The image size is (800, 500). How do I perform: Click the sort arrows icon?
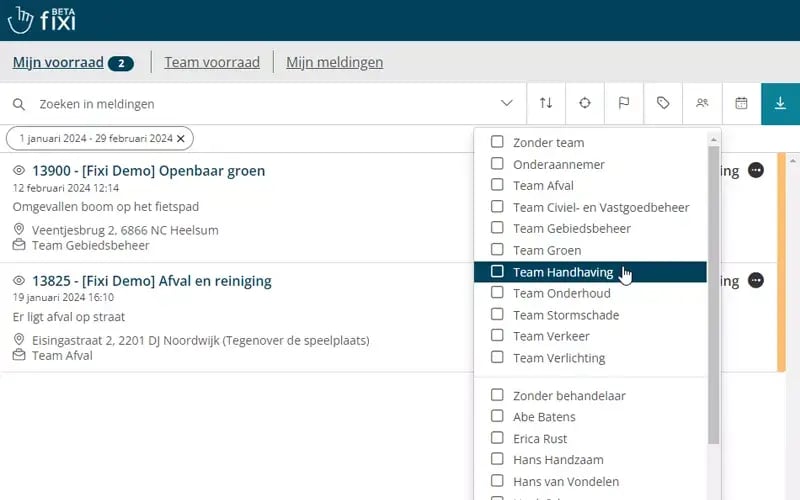[546, 103]
